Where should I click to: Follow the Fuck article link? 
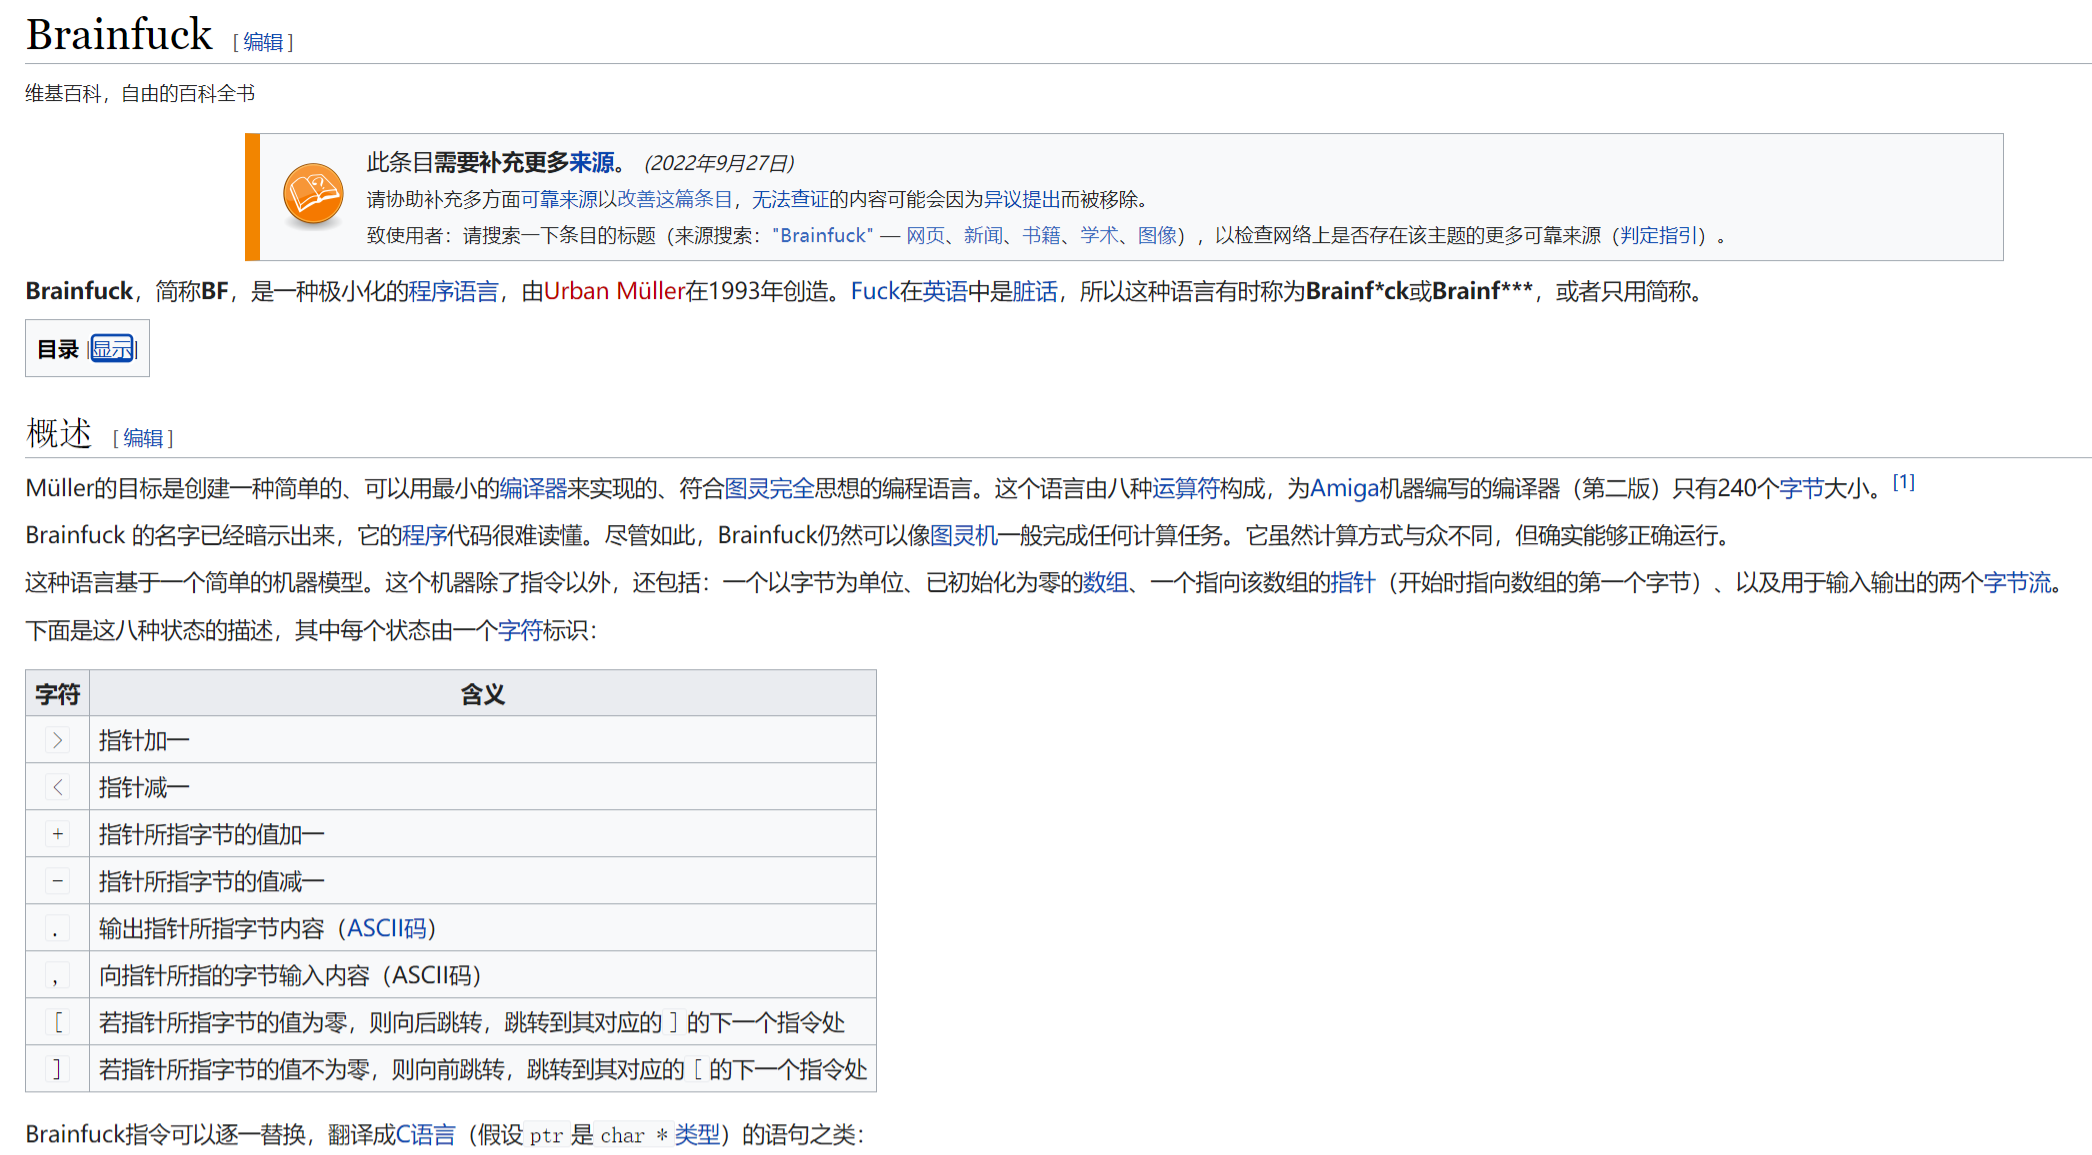click(x=874, y=291)
